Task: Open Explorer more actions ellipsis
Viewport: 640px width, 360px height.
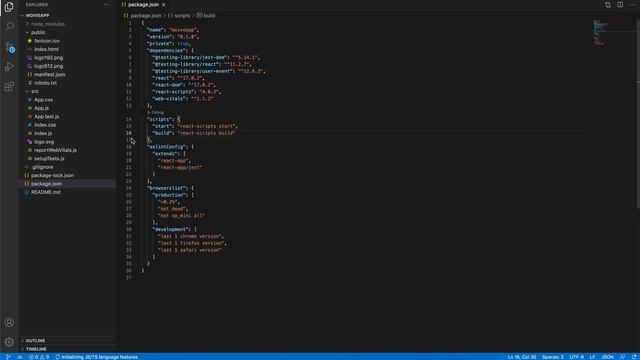Action: click(x=107, y=4)
